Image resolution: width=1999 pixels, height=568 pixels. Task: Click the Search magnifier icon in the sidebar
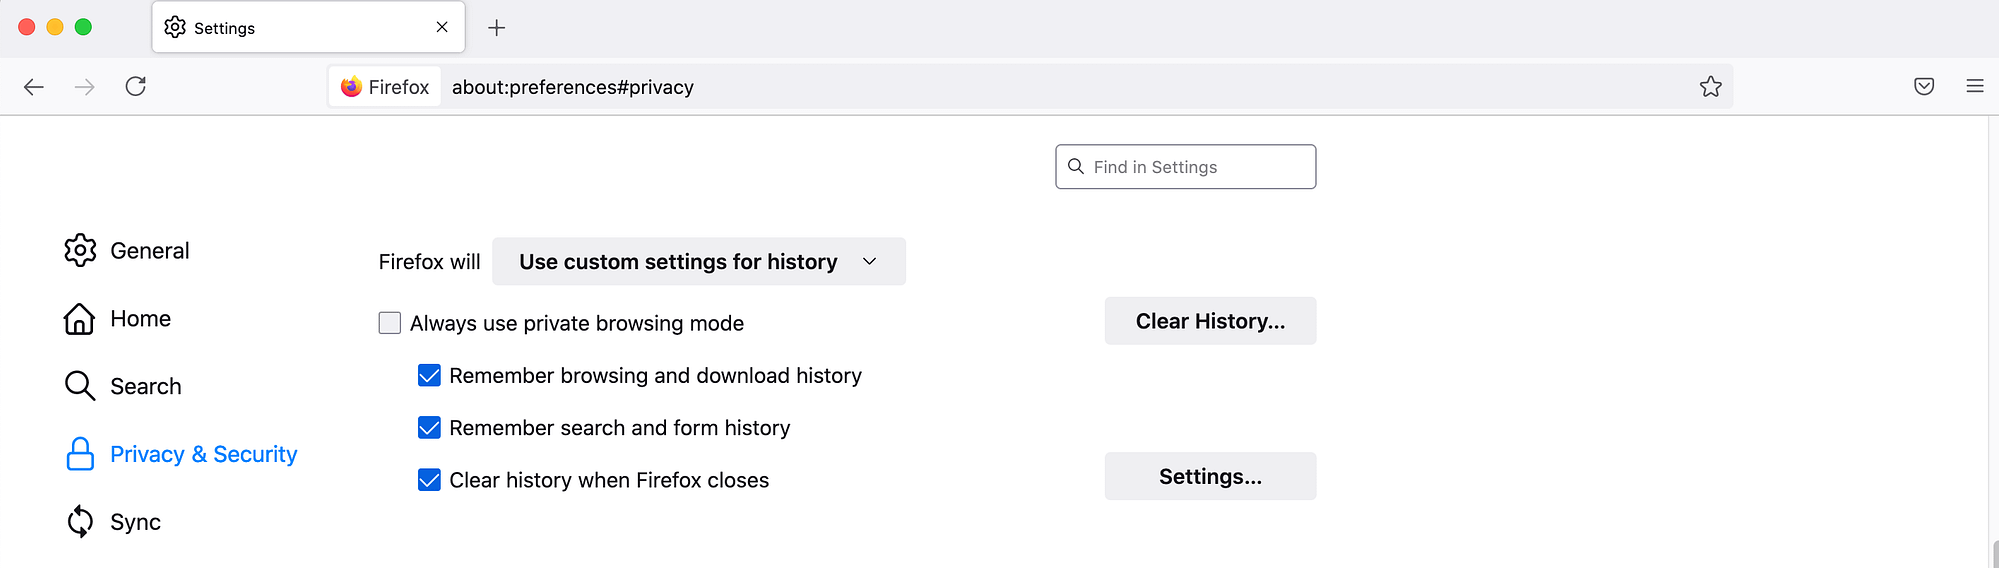pyautogui.click(x=79, y=386)
